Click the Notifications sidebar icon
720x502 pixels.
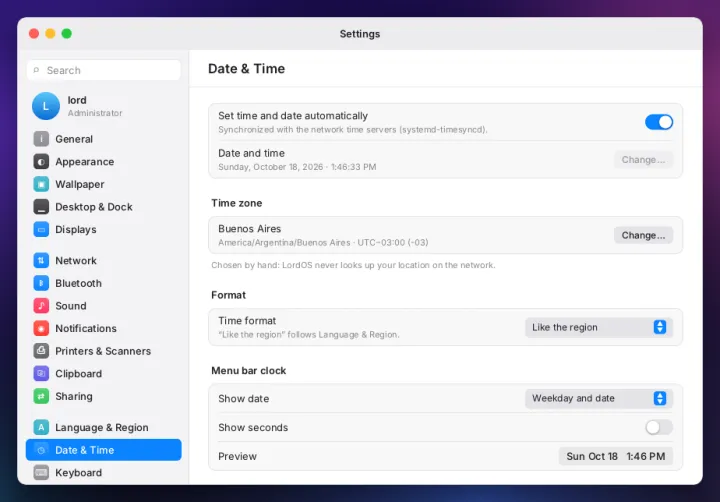coord(41,328)
